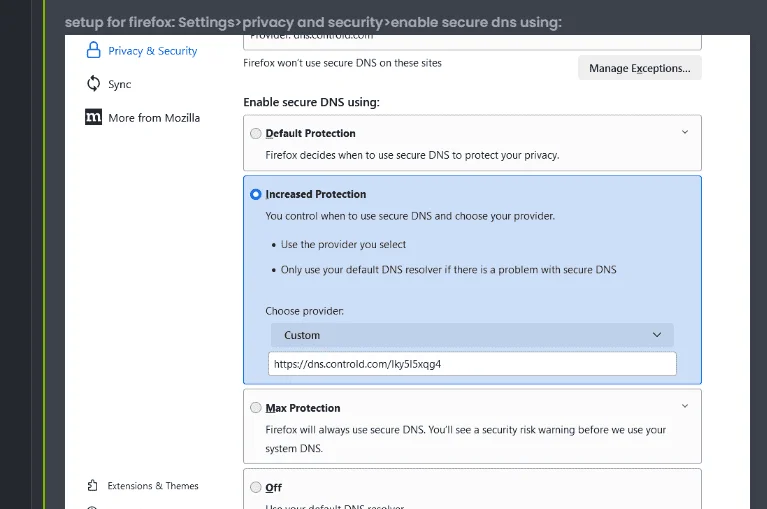Click the Sync circular arrows icon

point(93,84)
